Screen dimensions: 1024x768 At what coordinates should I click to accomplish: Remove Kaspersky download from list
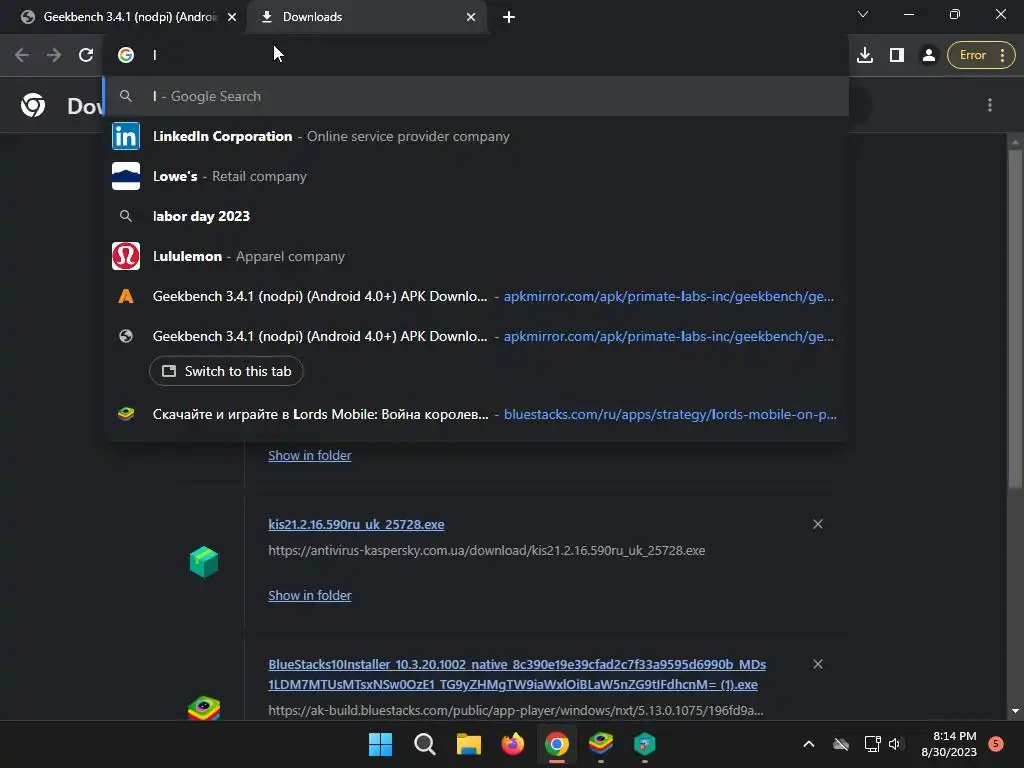click(818, 524)
